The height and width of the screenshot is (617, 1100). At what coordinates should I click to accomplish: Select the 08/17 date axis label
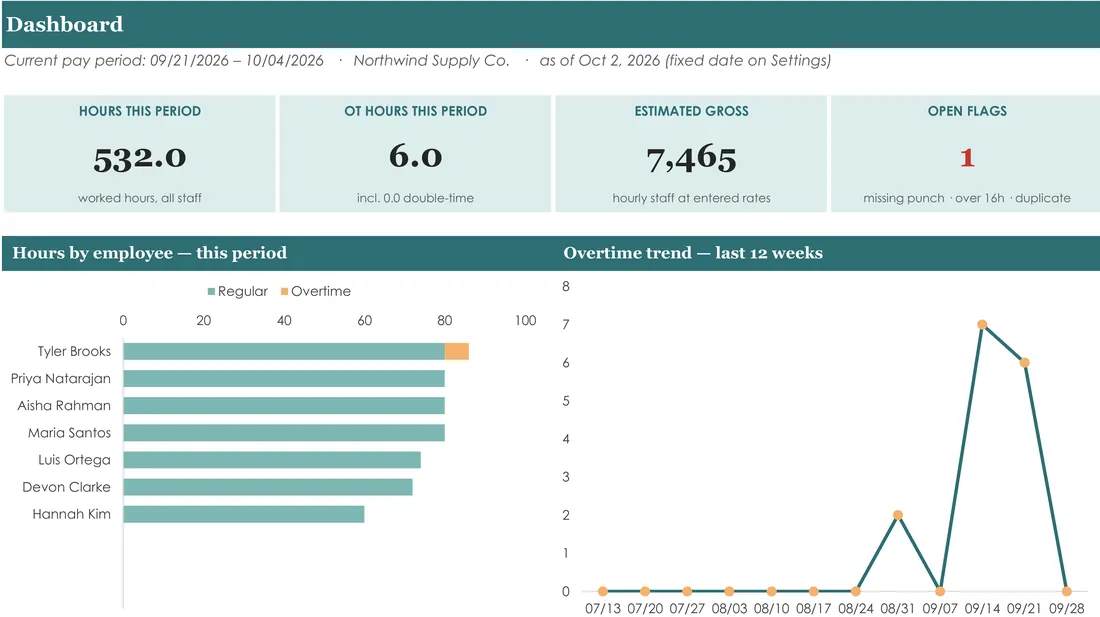(814, 609)
